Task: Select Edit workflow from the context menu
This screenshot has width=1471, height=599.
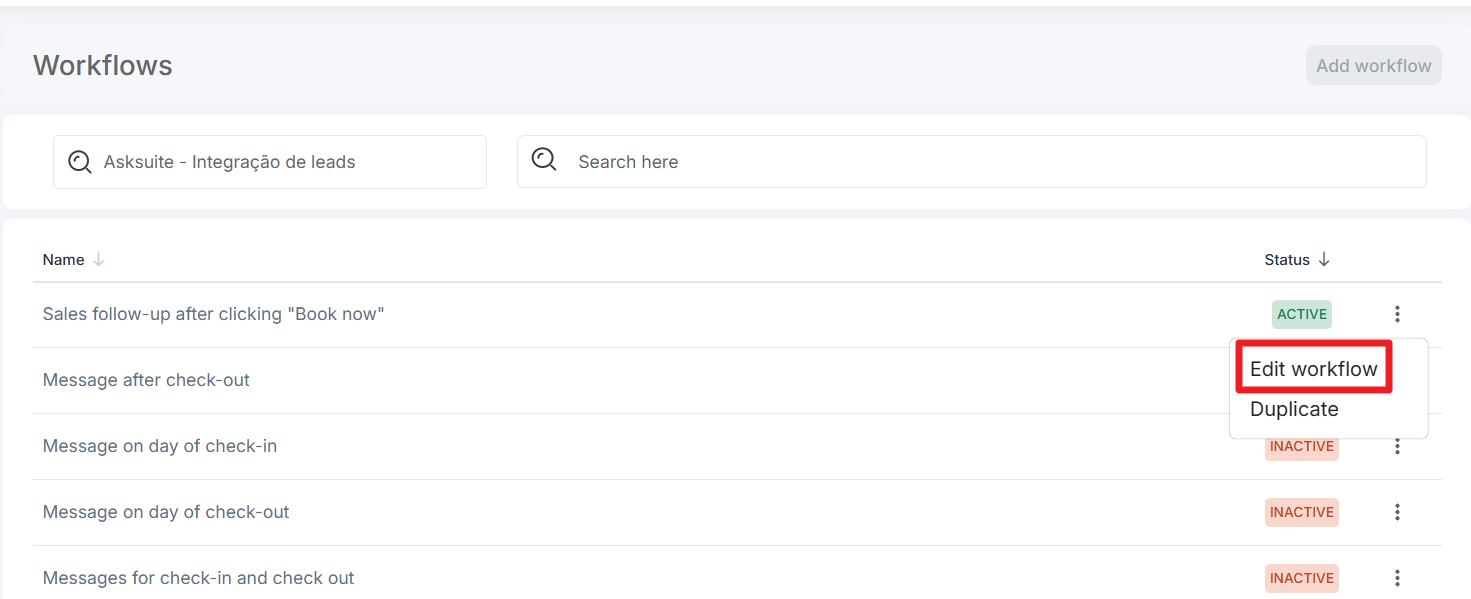Action: [1313, 369]
